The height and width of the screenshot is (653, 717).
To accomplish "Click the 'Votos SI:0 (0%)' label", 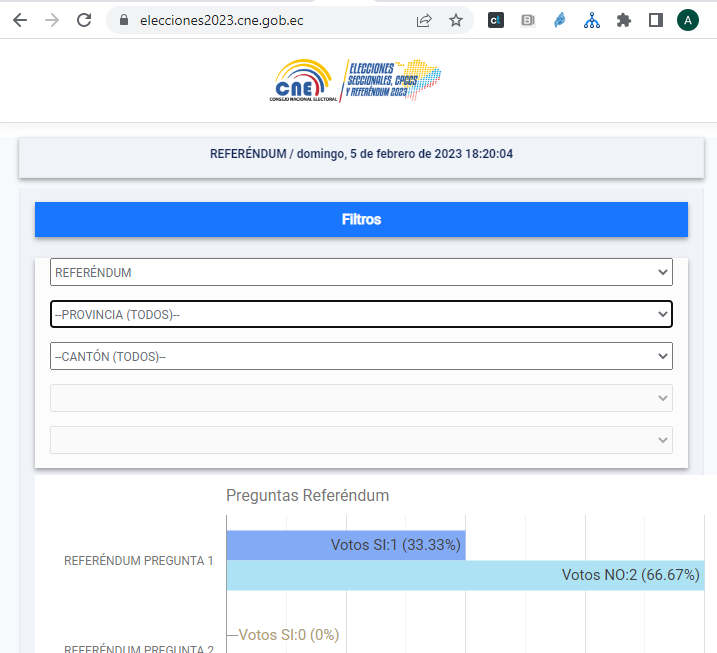I will click(289, 635).
